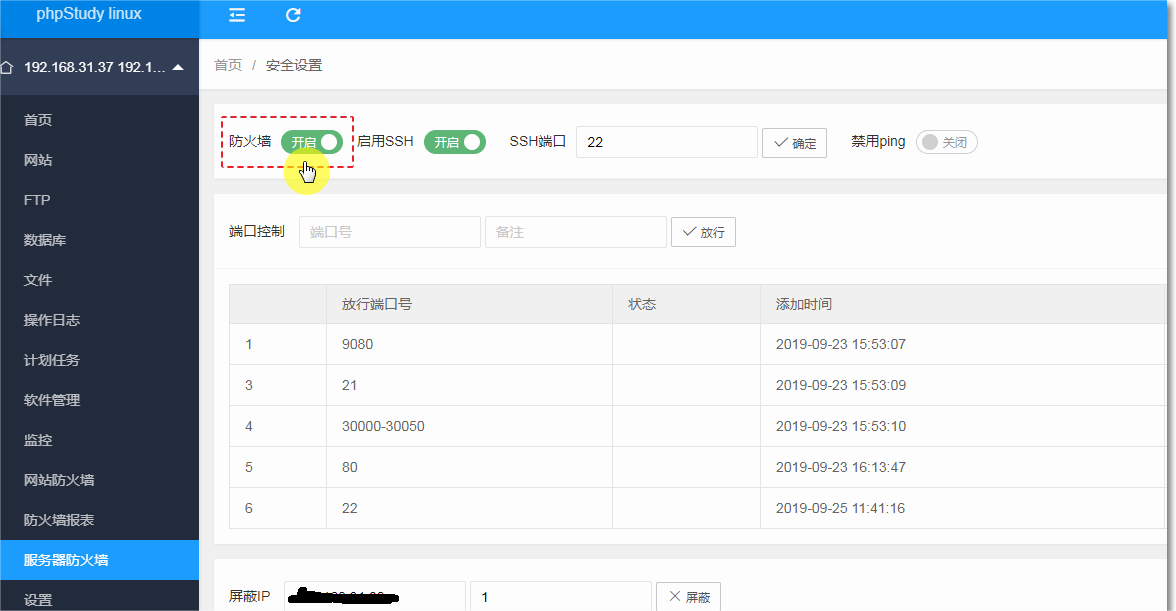Collapse the sidebar using the top toolbar icon
1176x611 pixels.
pyautogui.click(x=236, y=15)
